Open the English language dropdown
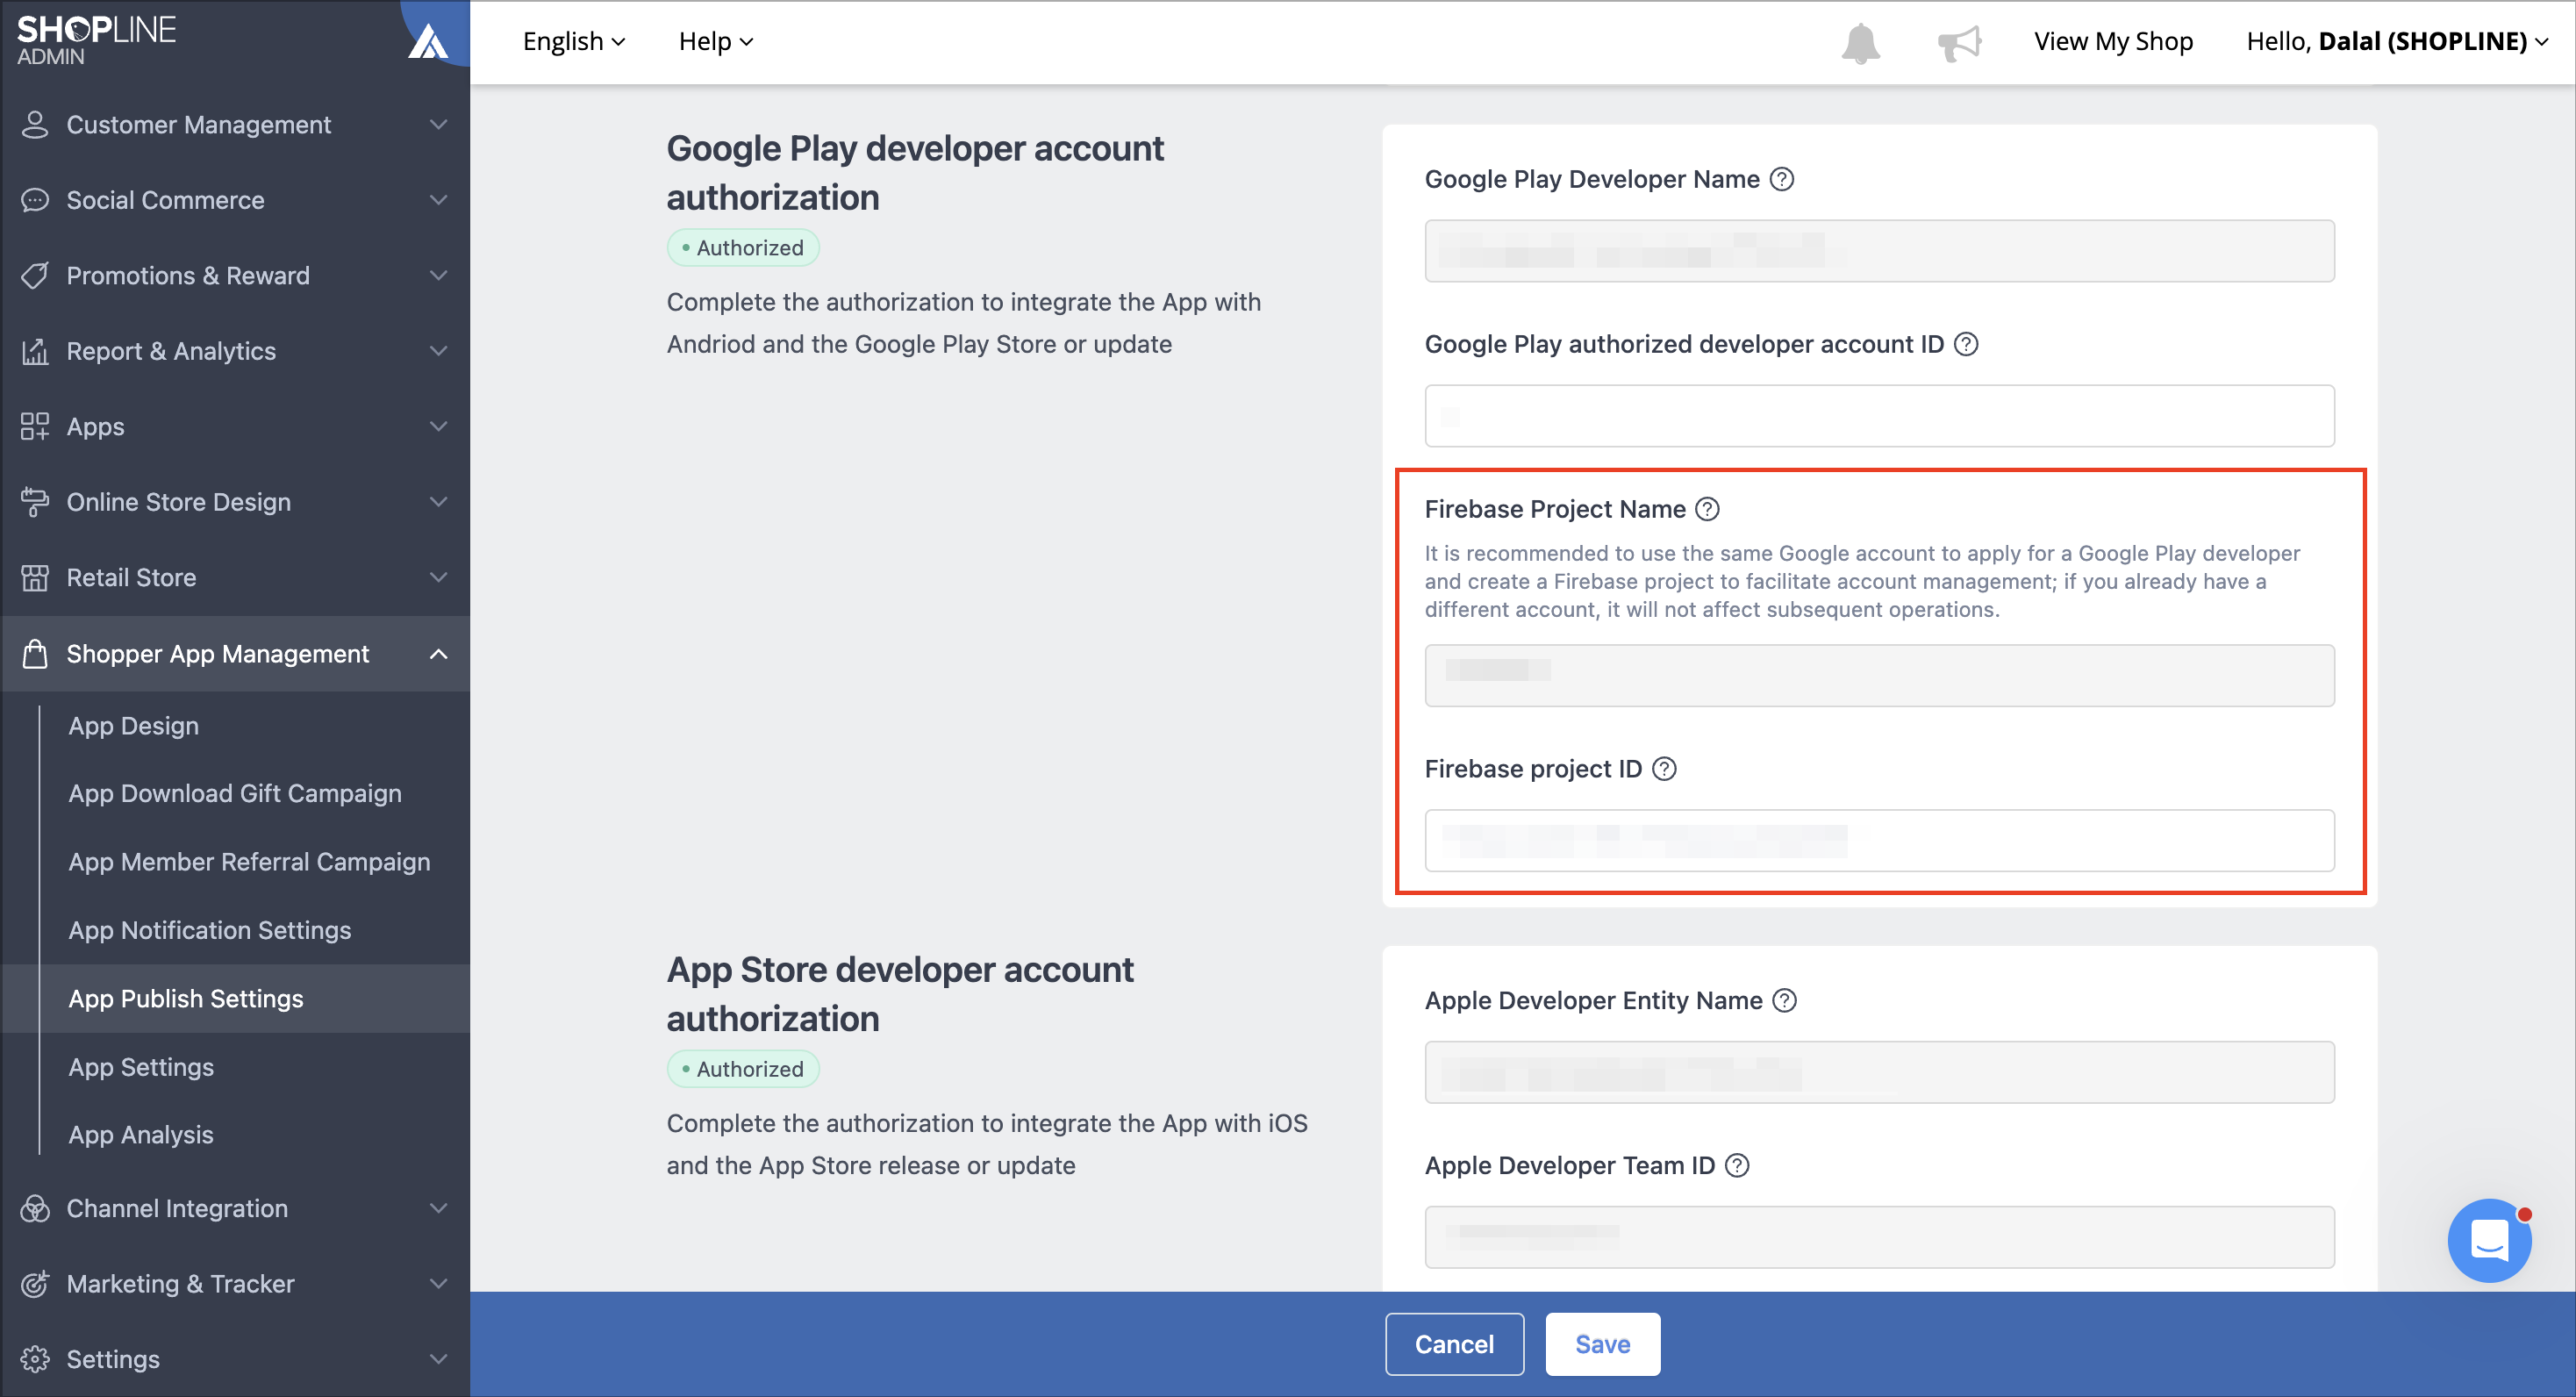The image size is (2576, 1397). pos(574,41)
